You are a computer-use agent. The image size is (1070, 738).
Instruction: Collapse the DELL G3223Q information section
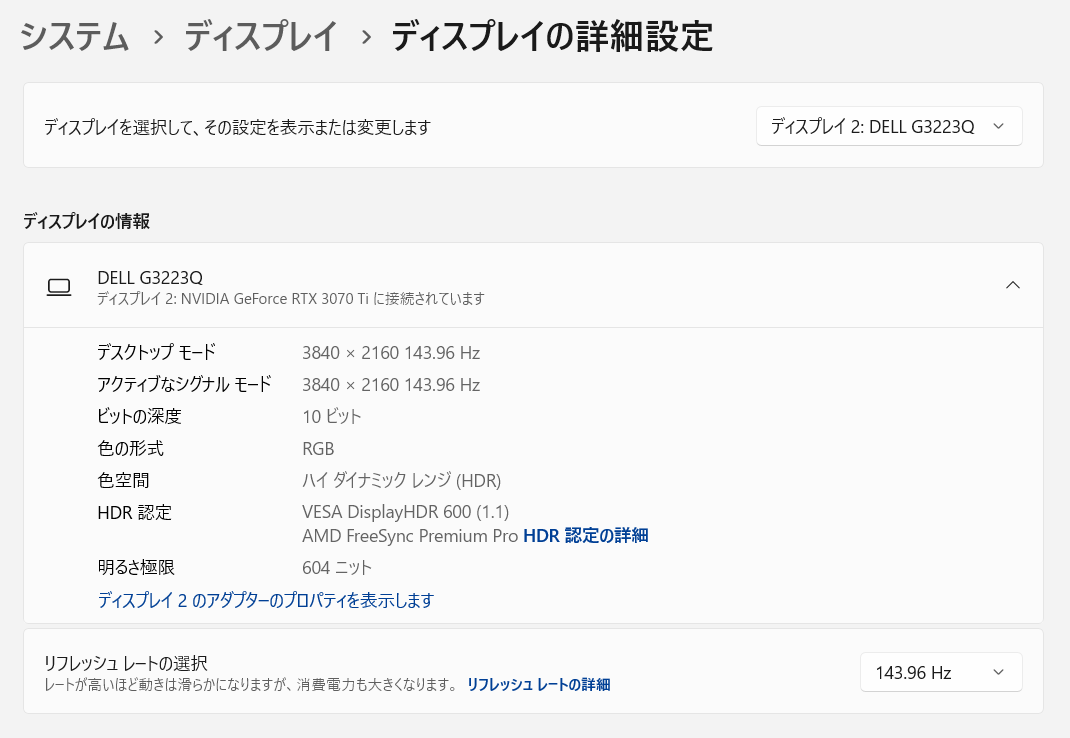(1013, 285)
